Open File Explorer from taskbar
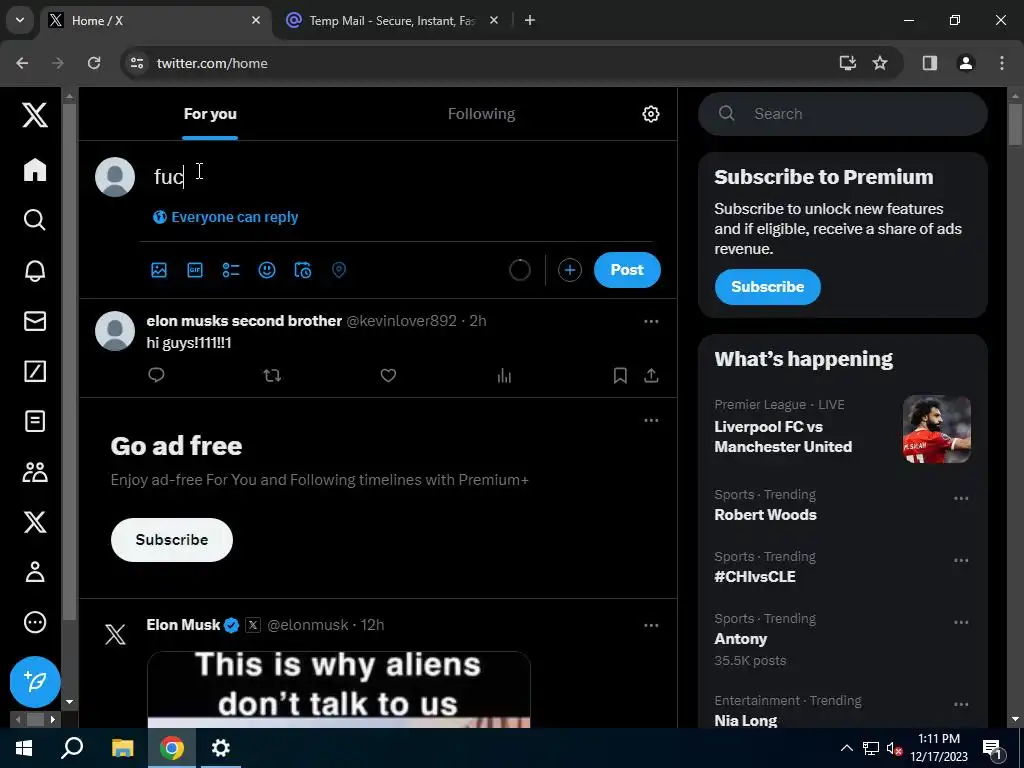 [122, 748]
